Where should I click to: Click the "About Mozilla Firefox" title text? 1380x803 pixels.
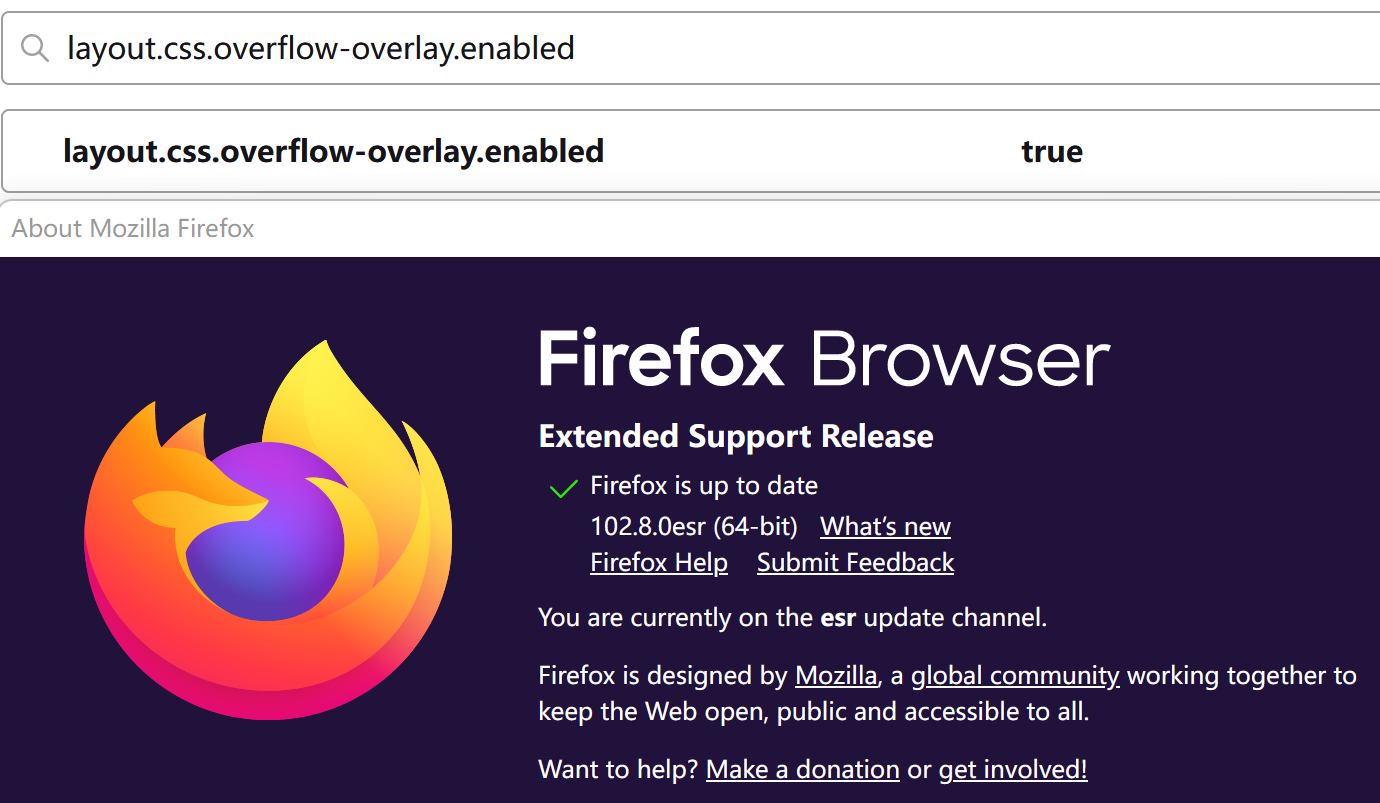coord(132,228)
